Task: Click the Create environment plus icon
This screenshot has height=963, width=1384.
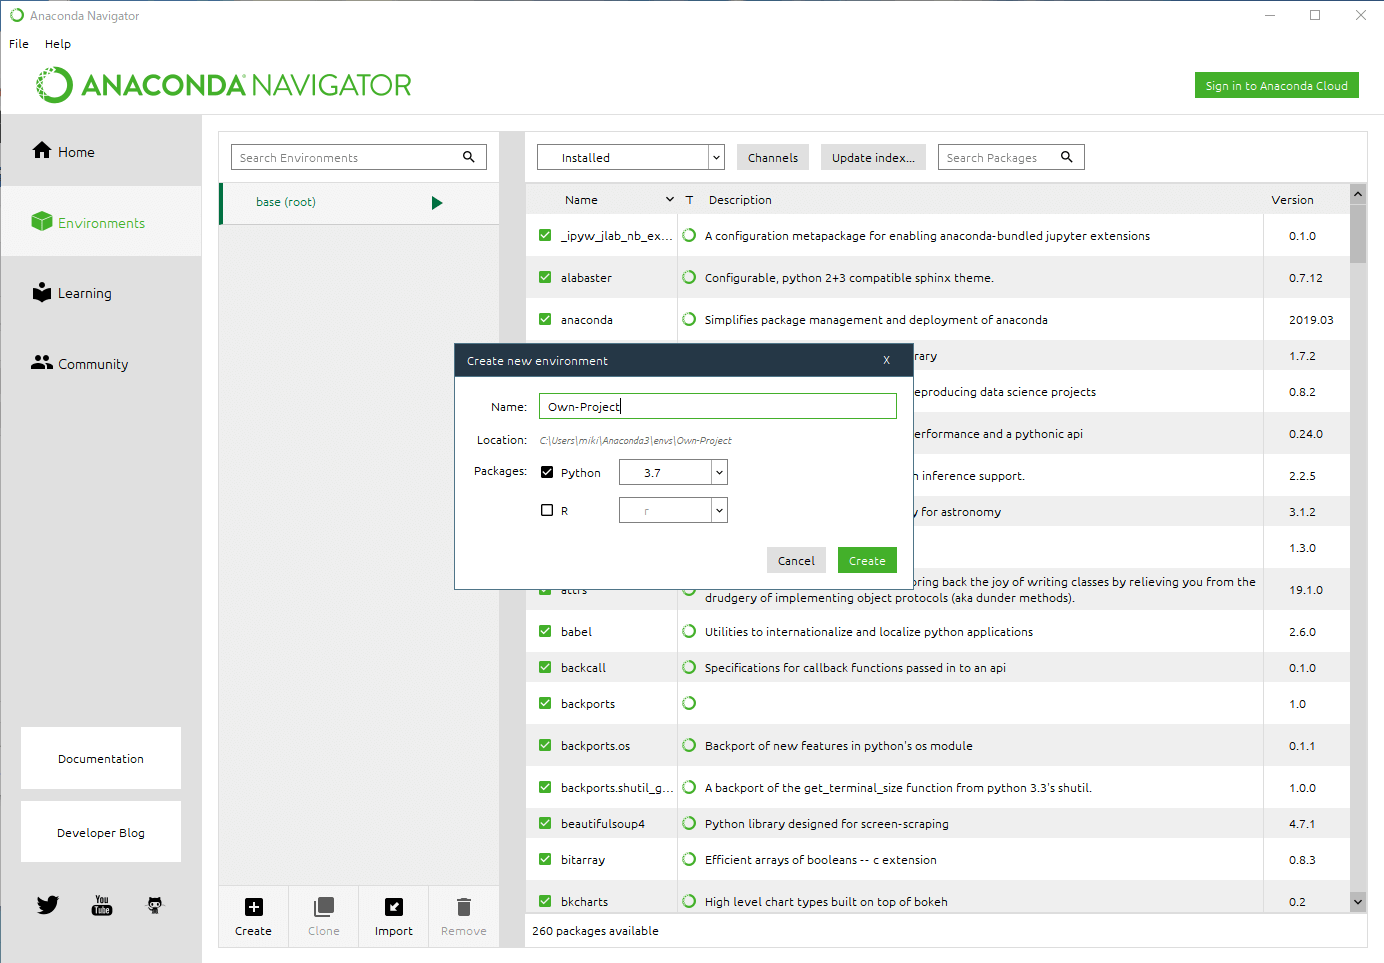Action: point(254,907)
